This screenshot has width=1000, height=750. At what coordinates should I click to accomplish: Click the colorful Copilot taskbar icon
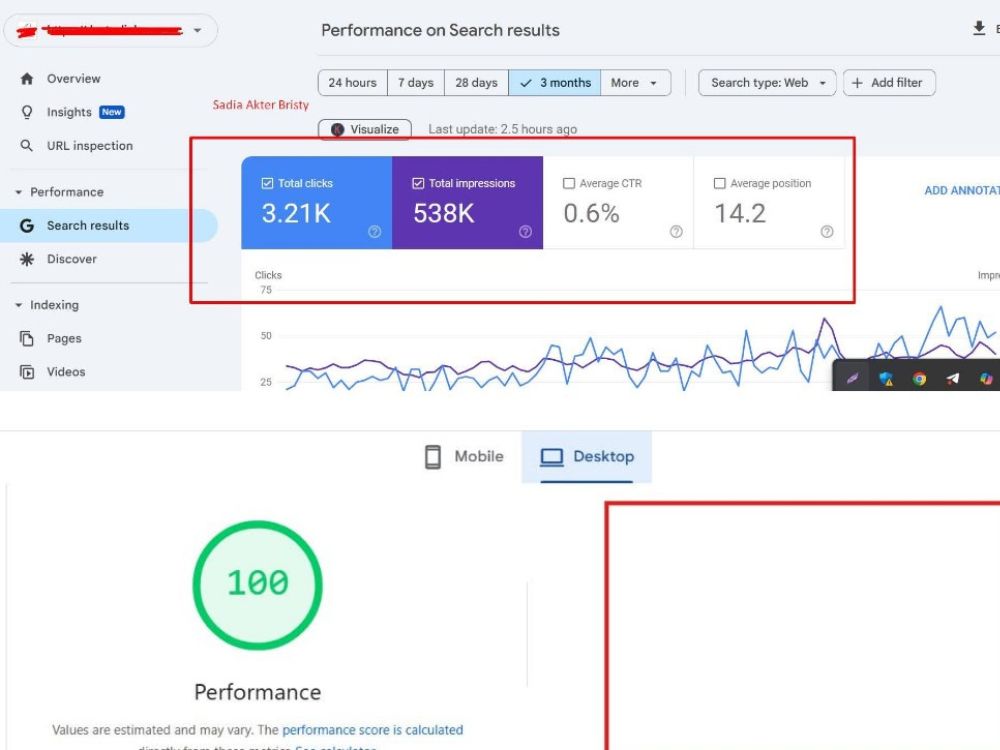click(986, 379)
